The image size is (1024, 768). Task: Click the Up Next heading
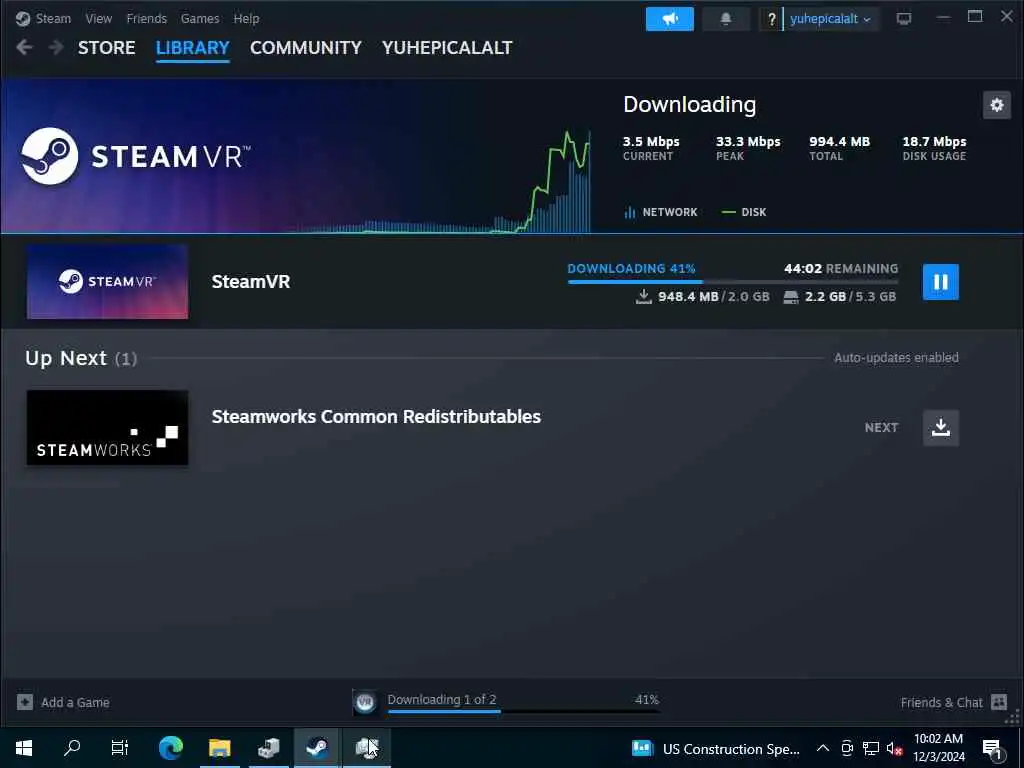pos(81,358)
